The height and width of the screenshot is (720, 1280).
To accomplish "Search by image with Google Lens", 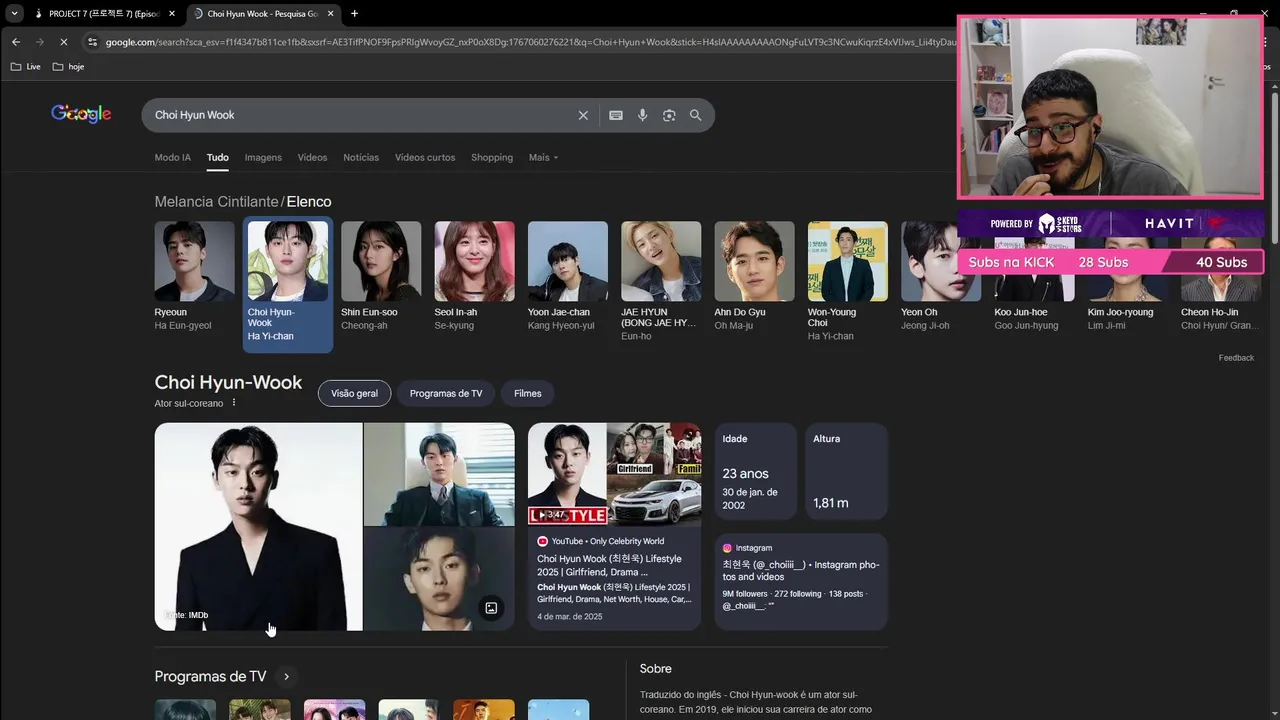I will [x=669, y=115].
